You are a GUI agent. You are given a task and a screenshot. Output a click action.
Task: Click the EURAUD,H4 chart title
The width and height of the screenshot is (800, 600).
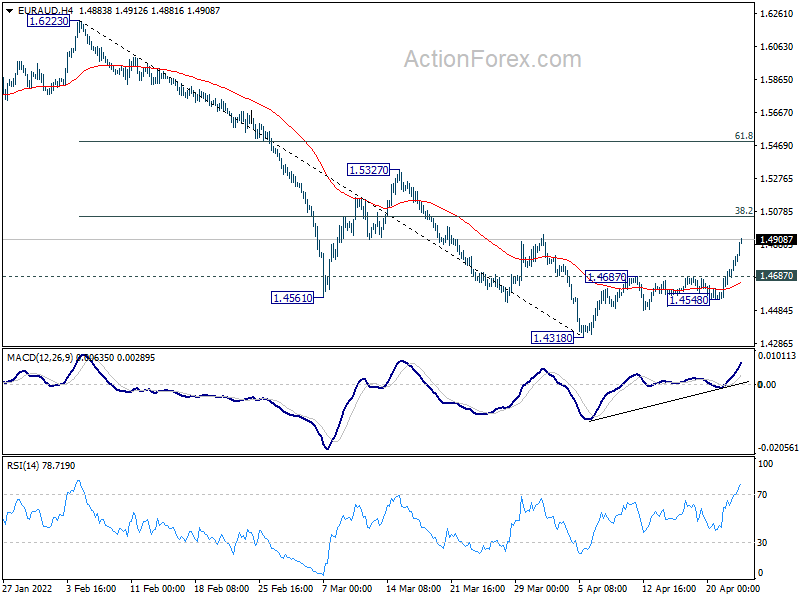click(45, 10)
